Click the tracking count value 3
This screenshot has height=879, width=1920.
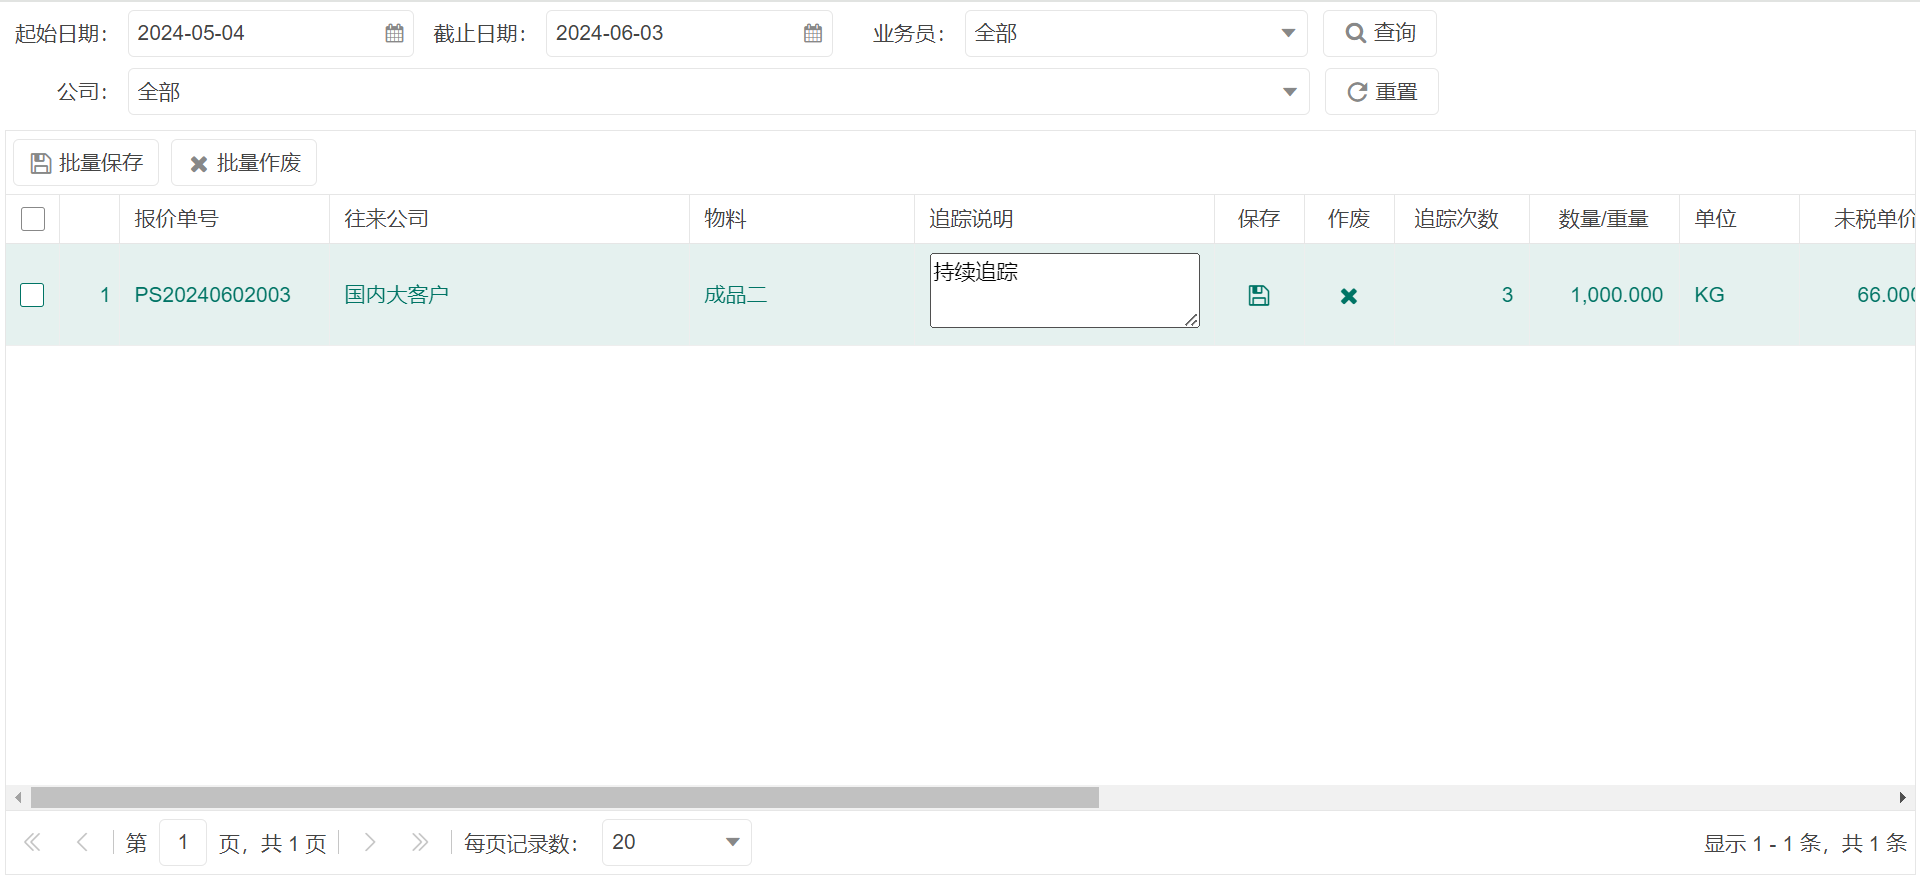pyautogui.click(x=1507, y=295)
